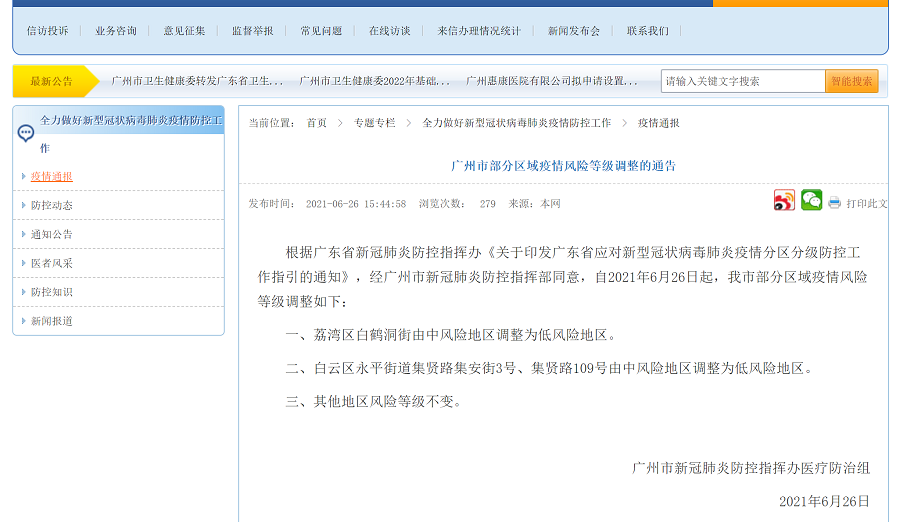
Task: Click the arrow bullet beside 防控动态
Action: [23, 205]
